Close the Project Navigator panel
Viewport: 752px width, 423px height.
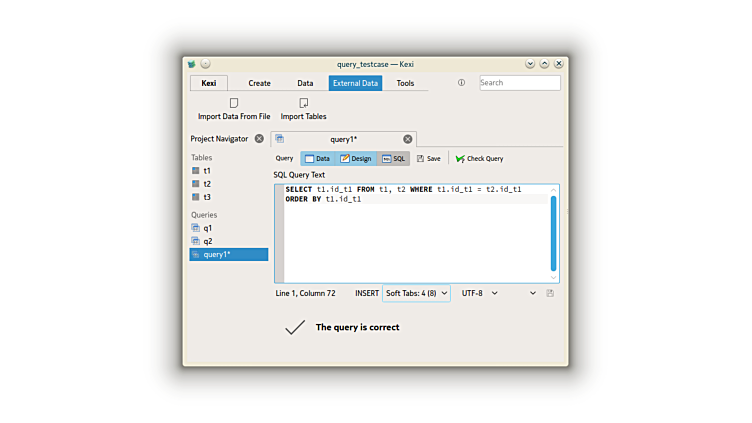(x=259, y=139)
